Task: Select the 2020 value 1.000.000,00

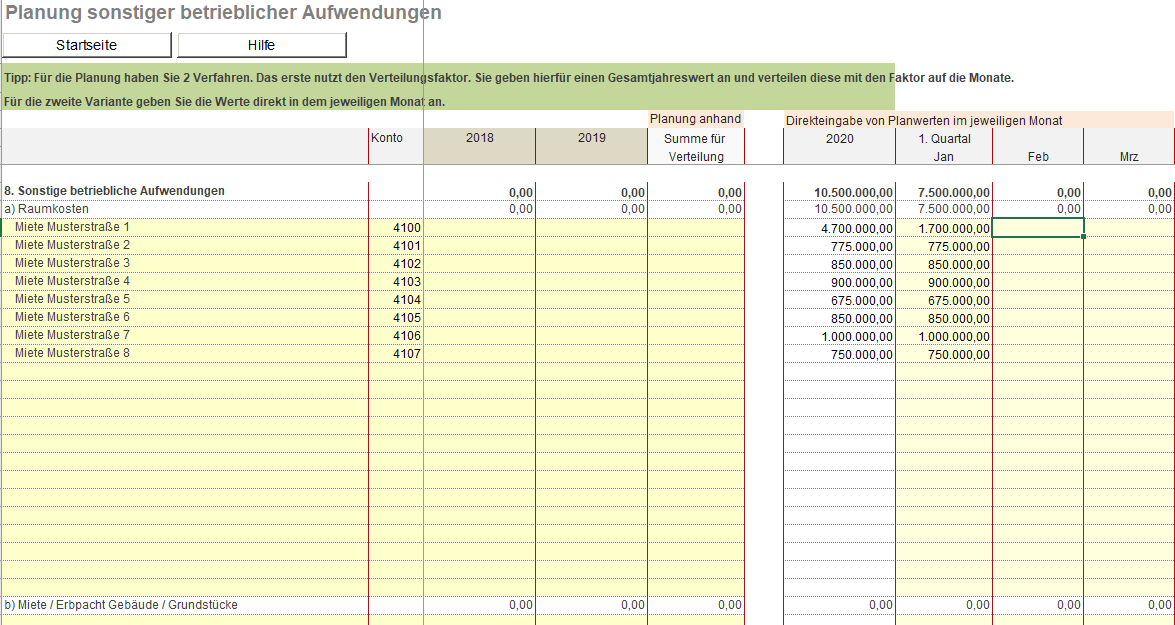Action: coord(857,336)
